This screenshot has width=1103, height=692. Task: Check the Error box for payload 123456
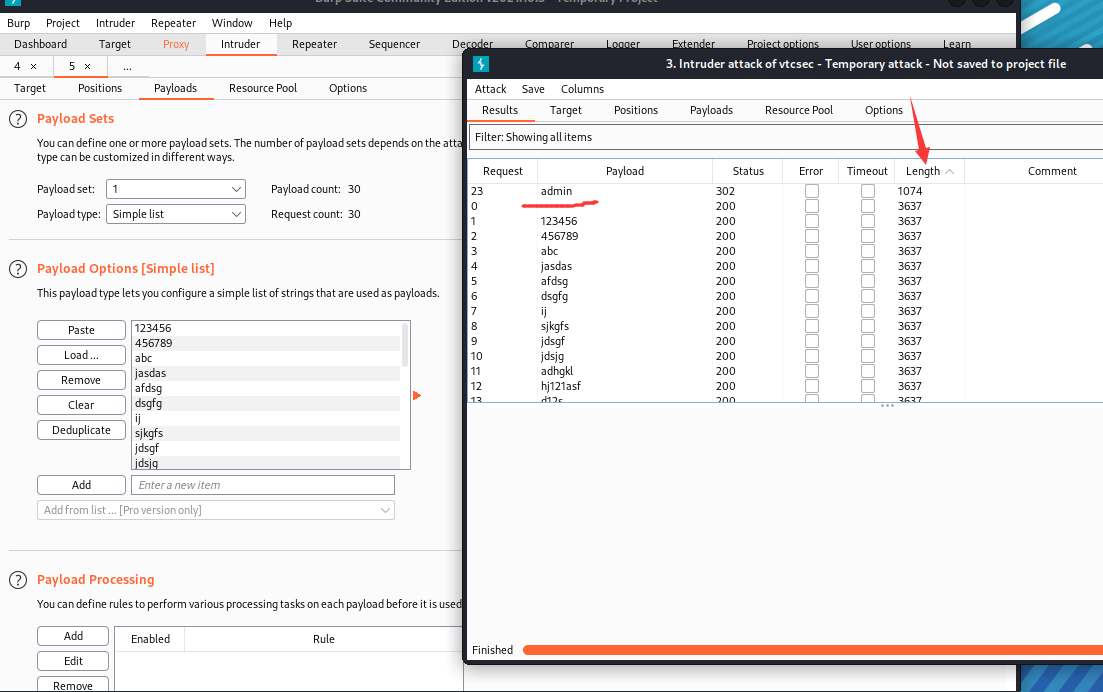pyautogui.click(x=812, y=221)
